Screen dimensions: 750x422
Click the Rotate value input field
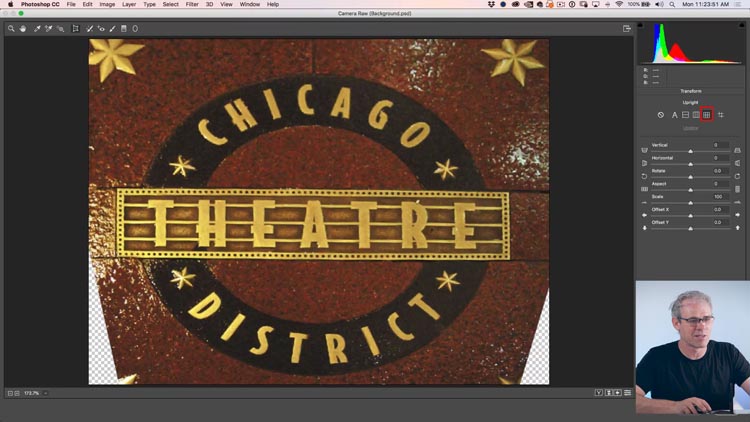coord(717,171)
